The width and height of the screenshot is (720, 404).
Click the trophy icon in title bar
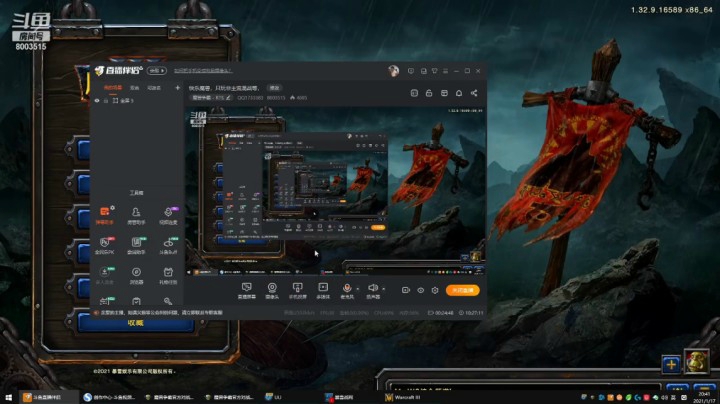434,71
